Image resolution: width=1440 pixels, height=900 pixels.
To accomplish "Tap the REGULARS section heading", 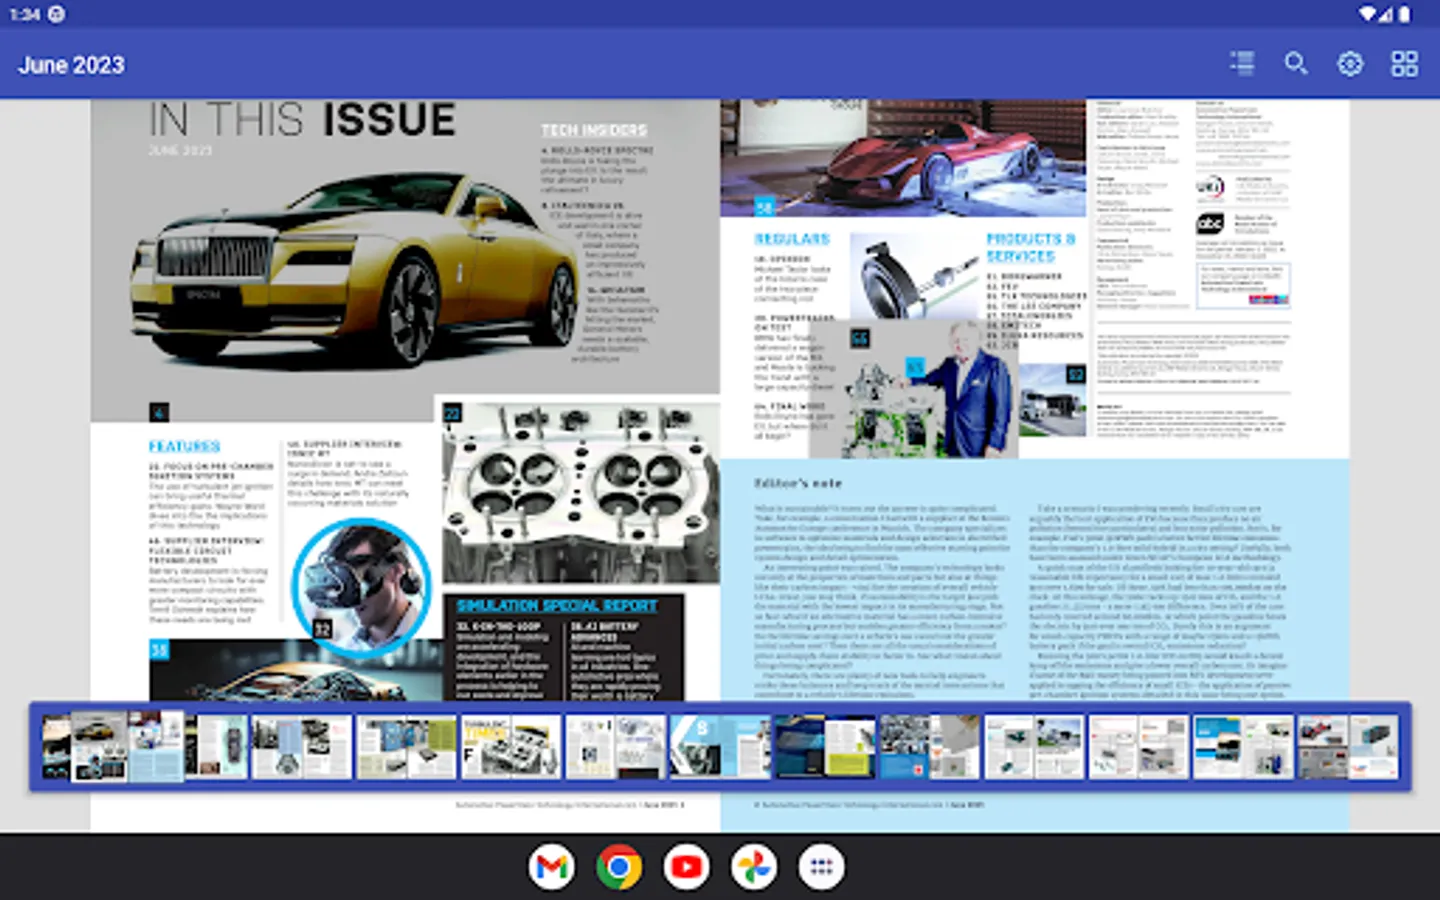I will pyautogui.click(x=792, y=239).
